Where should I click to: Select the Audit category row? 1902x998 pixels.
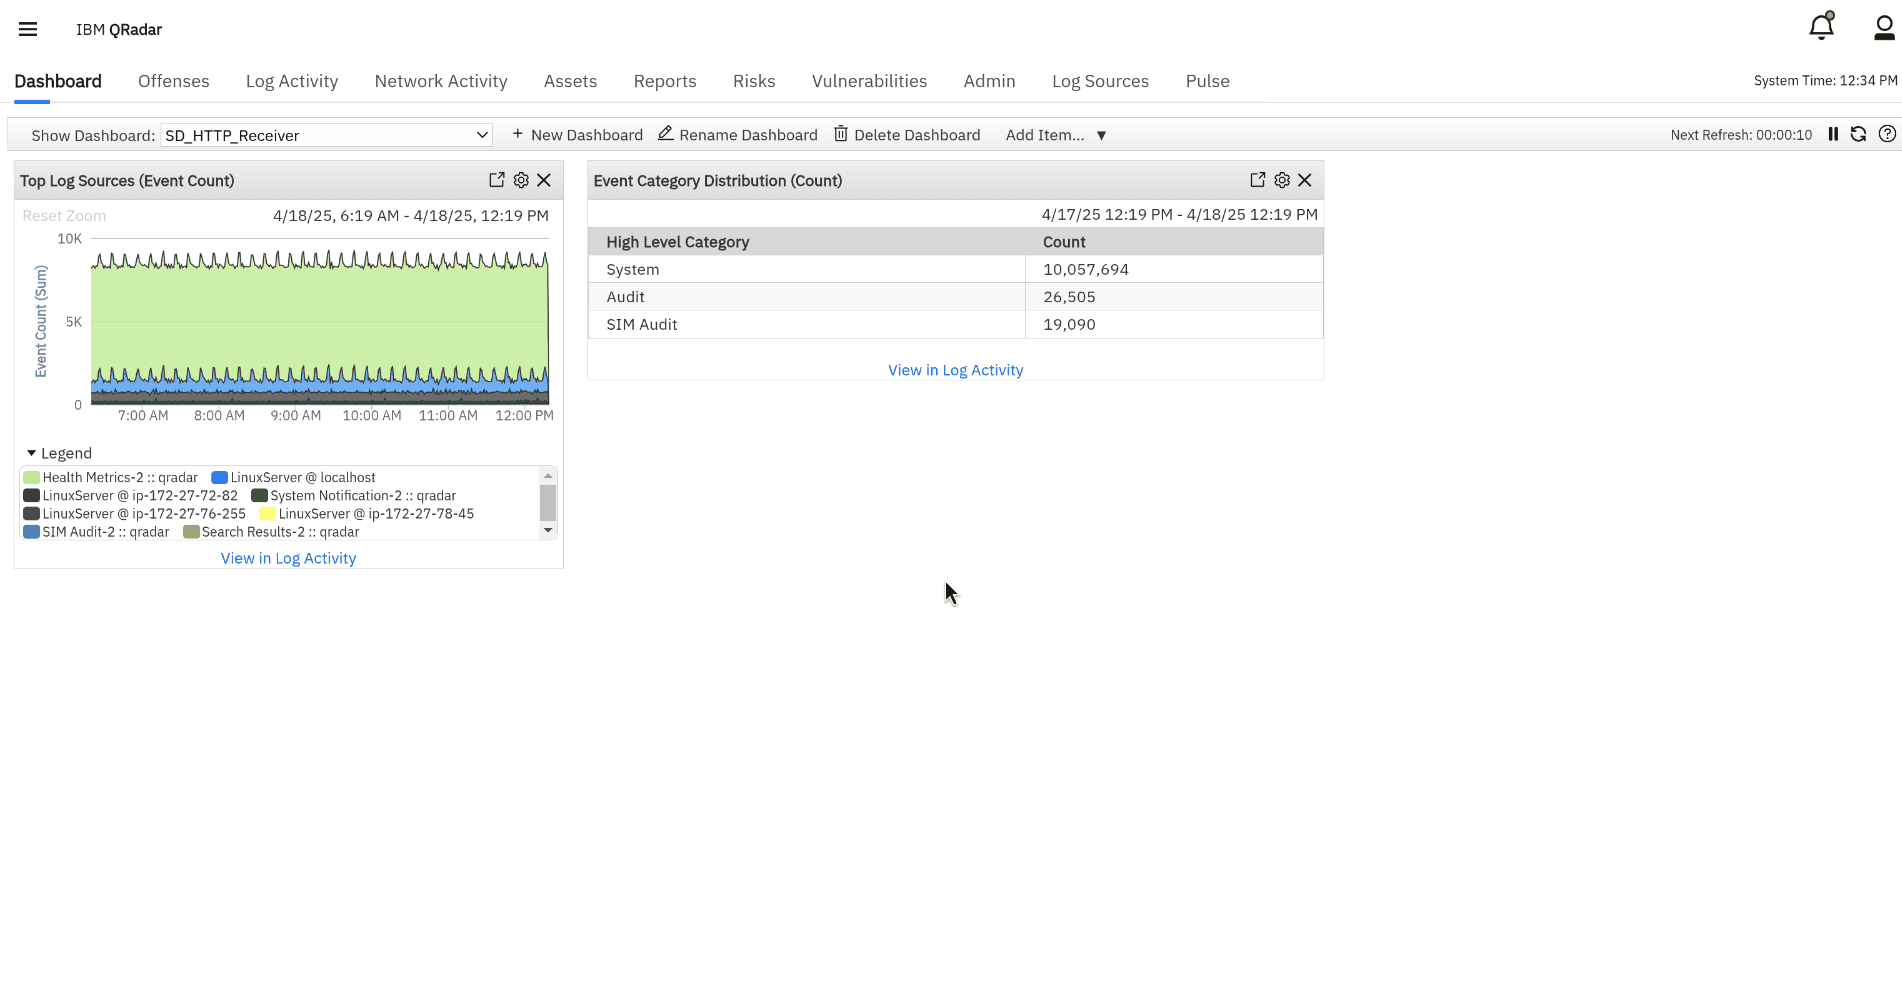coord(955,297)
